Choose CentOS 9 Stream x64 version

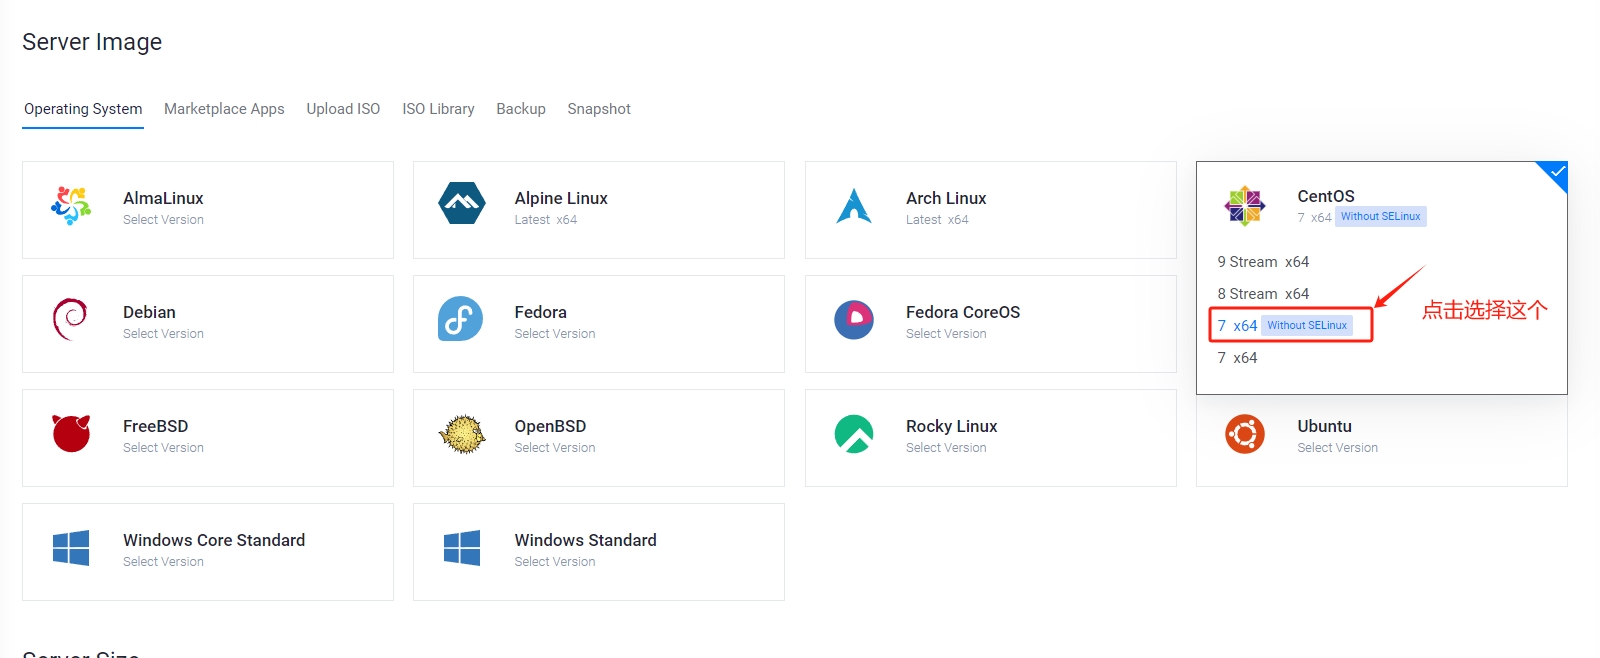click(x=1263, y=262)
